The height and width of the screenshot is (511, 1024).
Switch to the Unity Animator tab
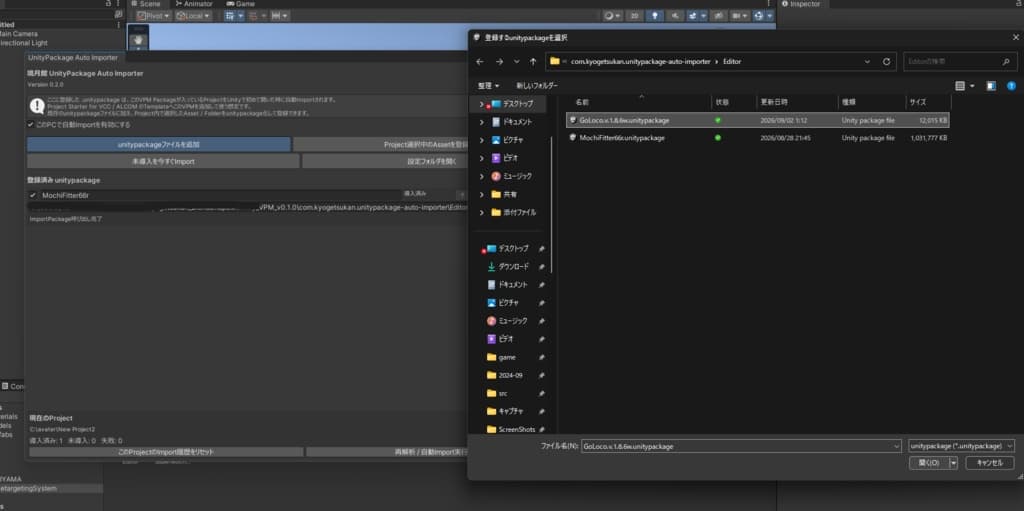click(x=194, y=4)
